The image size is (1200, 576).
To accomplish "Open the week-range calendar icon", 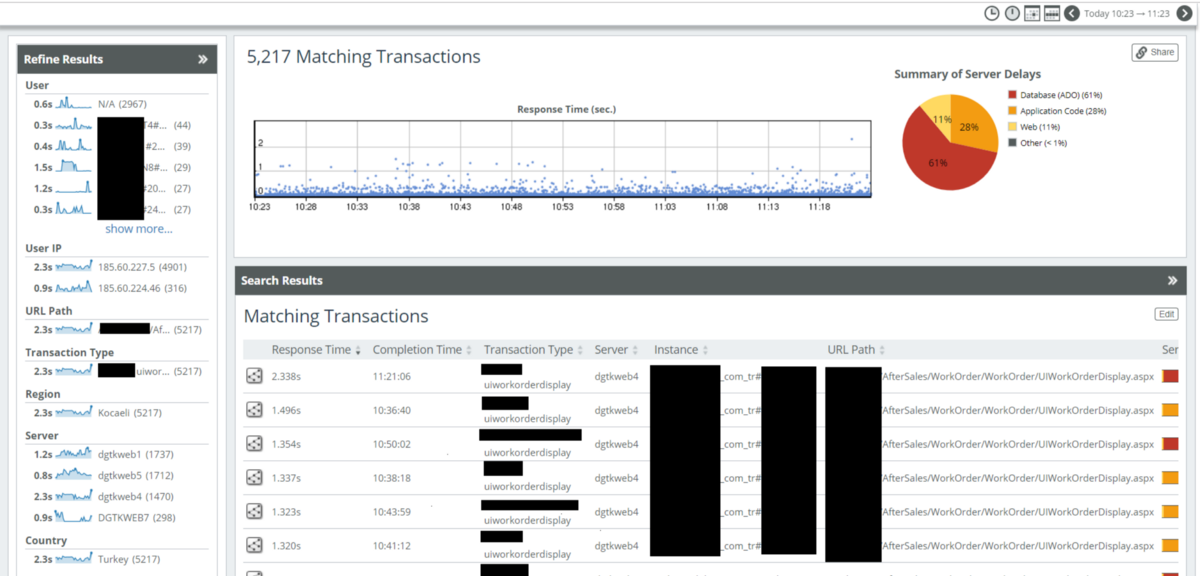I will (1051, 13).
